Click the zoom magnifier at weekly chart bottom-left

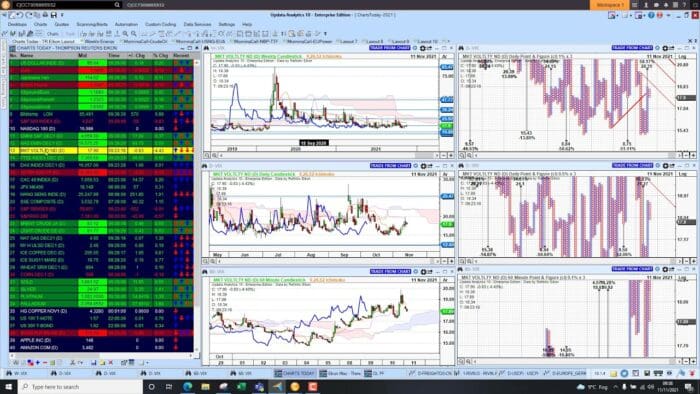(208, 155)
